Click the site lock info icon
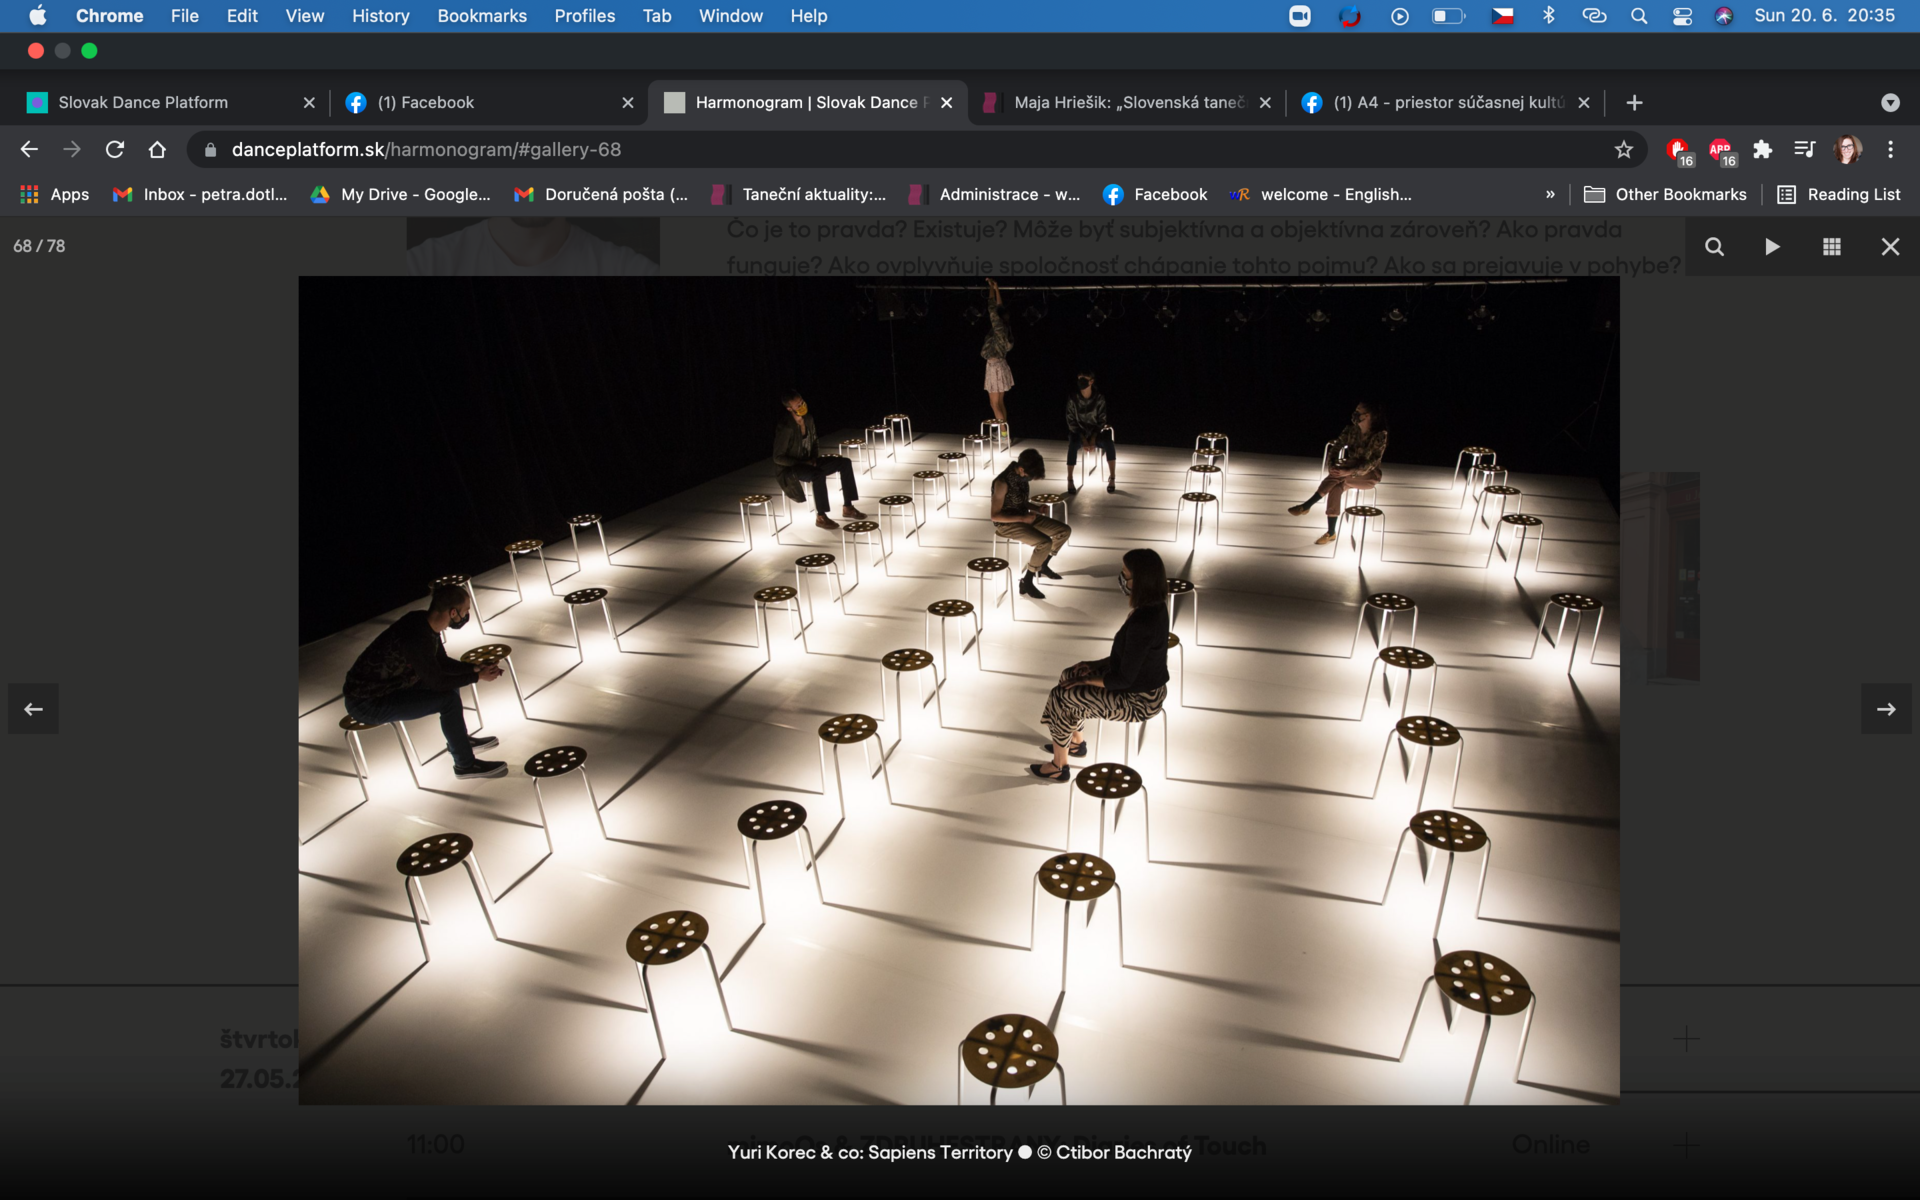Viewport: 1920px width, 1200px height. [x=210, y=149]
